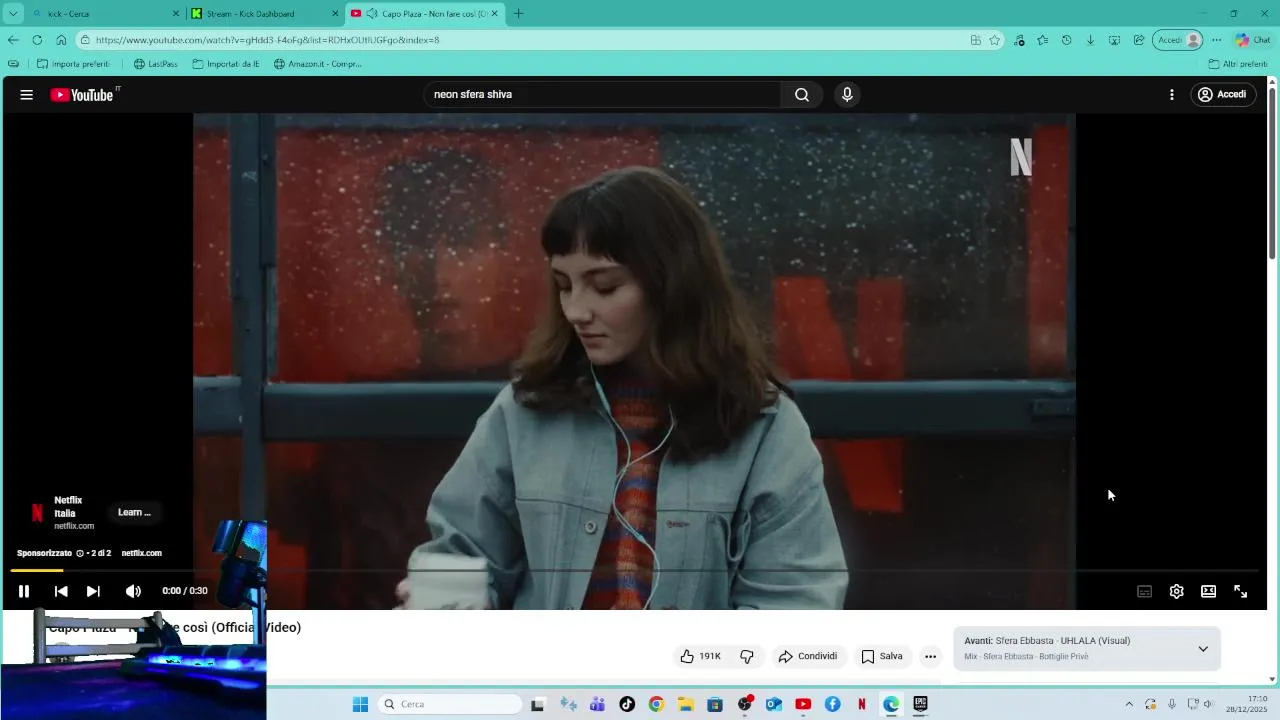Toggle theater mode in the player
1280x720 pixels.
point(1209,591)
